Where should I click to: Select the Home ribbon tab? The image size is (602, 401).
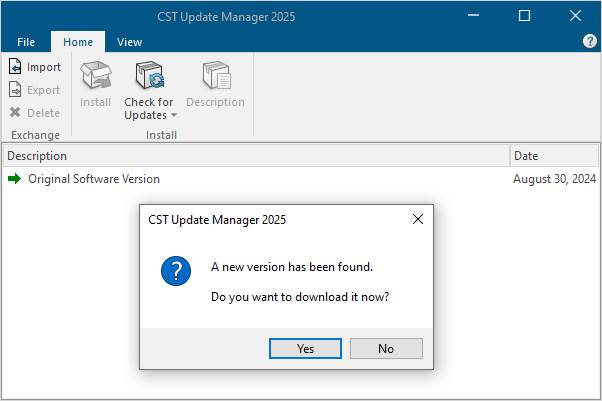click(x=78, y=42)
